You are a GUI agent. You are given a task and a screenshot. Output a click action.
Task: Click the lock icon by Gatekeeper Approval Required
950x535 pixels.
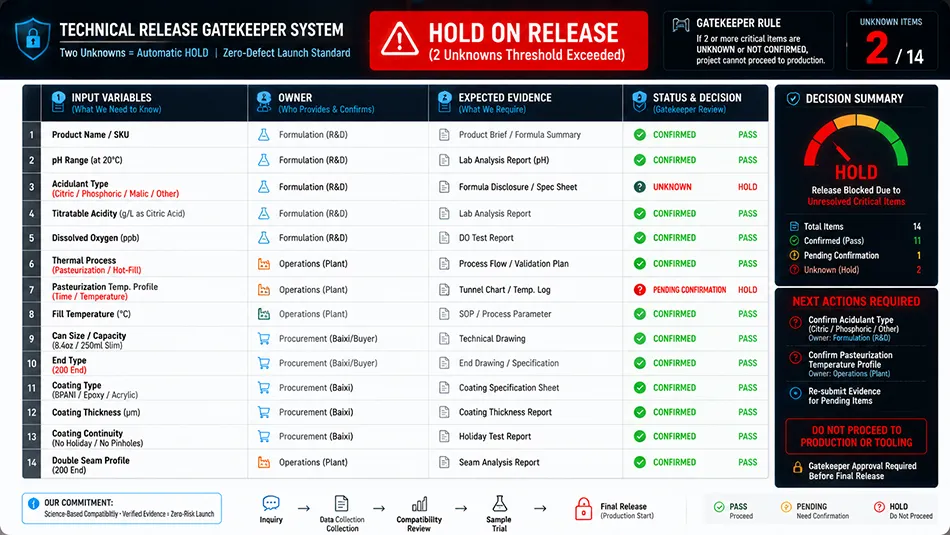(798, 467)
